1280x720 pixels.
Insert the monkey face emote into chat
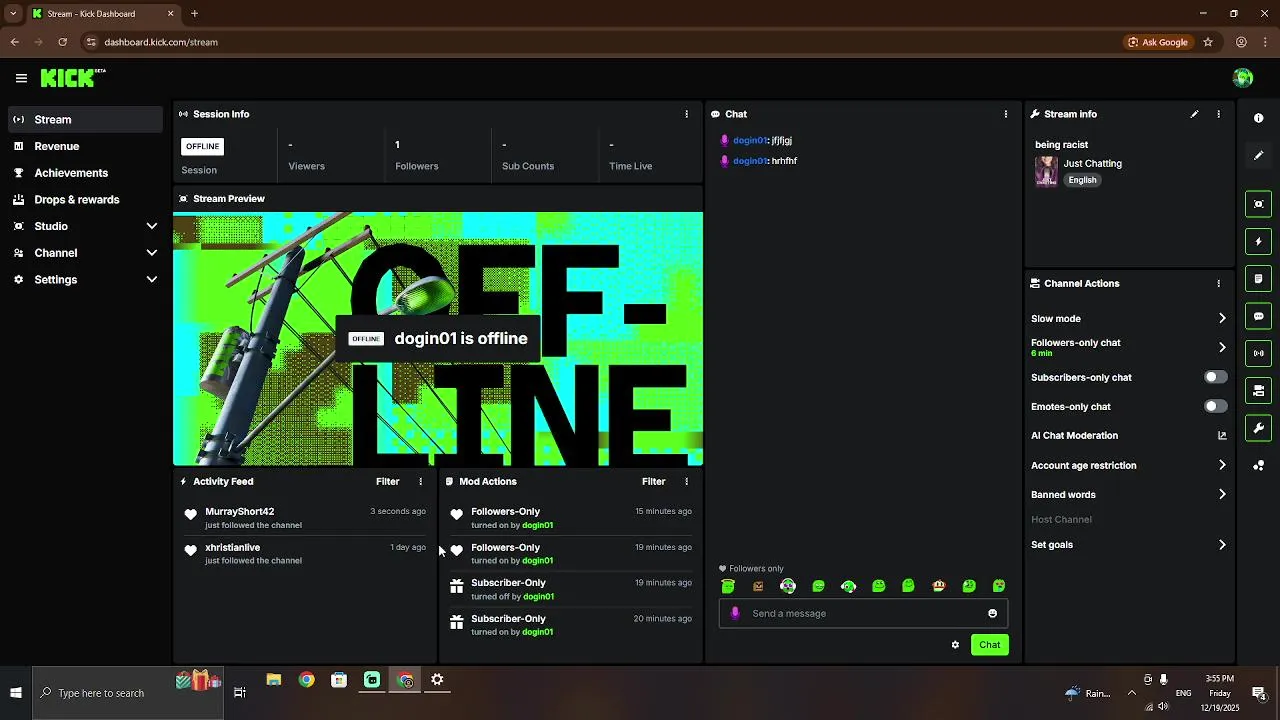click(938, 586)
